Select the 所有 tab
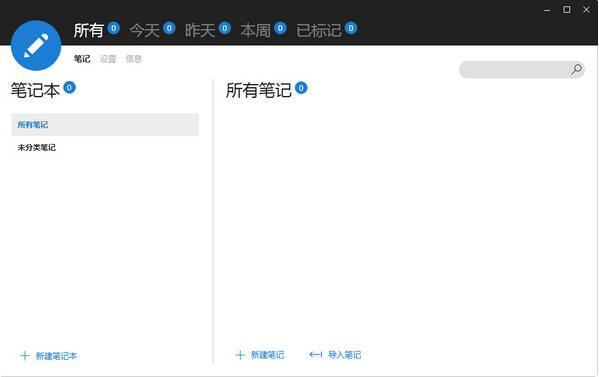Viewport: 599px width, 377px height. coord(89,31)
